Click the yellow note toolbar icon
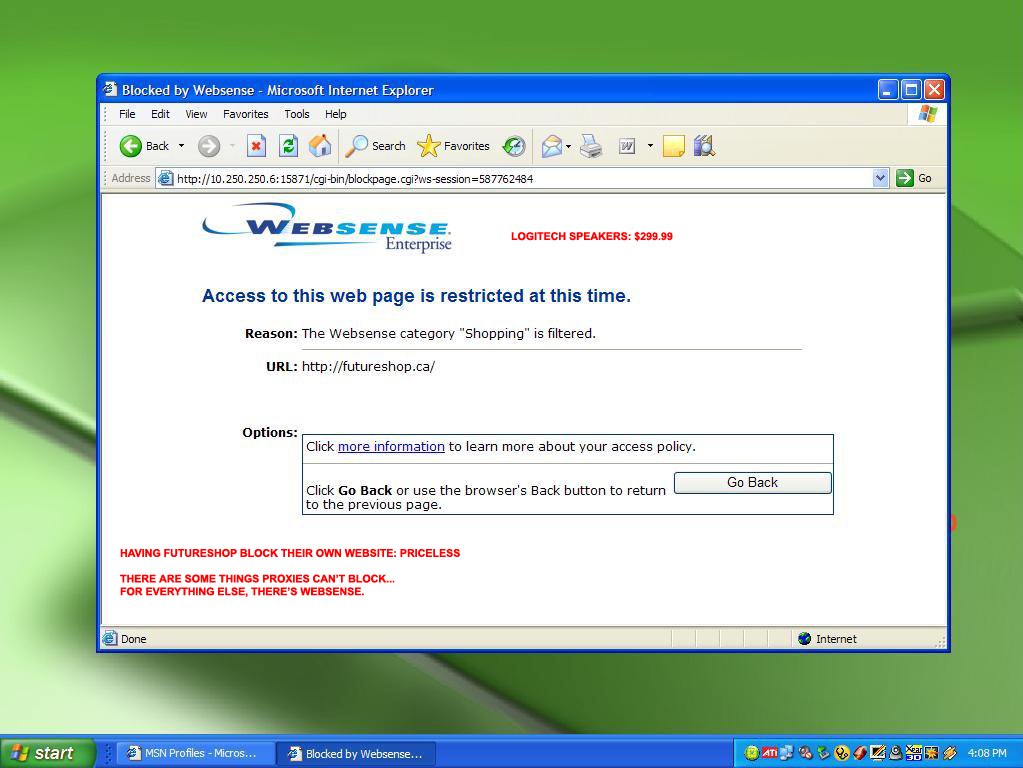The width and height of the screenshot is (1023, 768). 673,146
